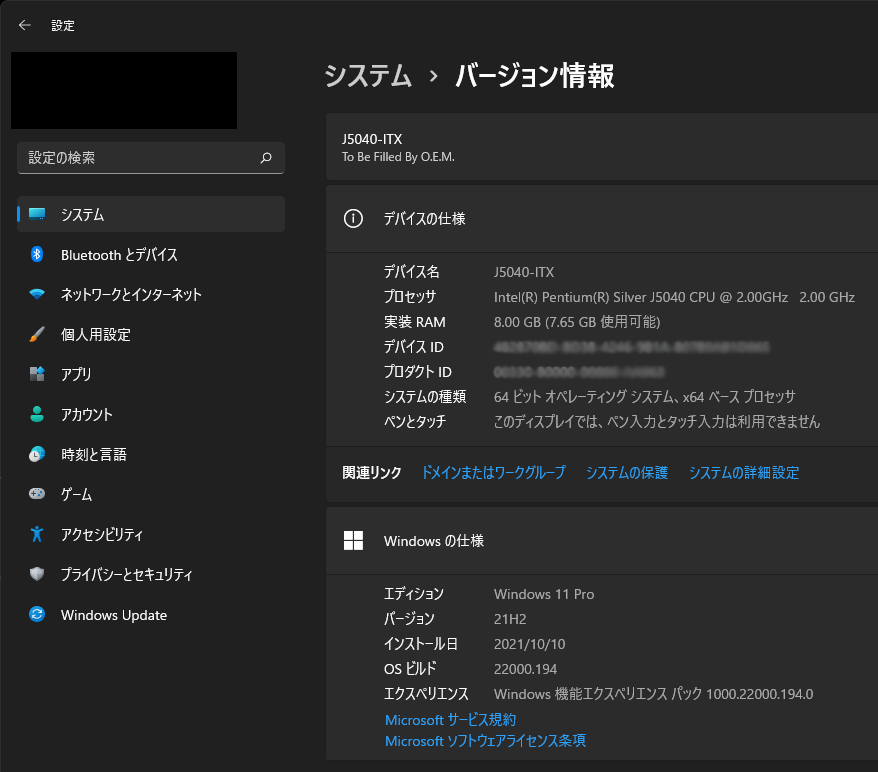Collapse the Windows の仕様 section header
Screen dimensions: 878x772
(x=602, y=541)
